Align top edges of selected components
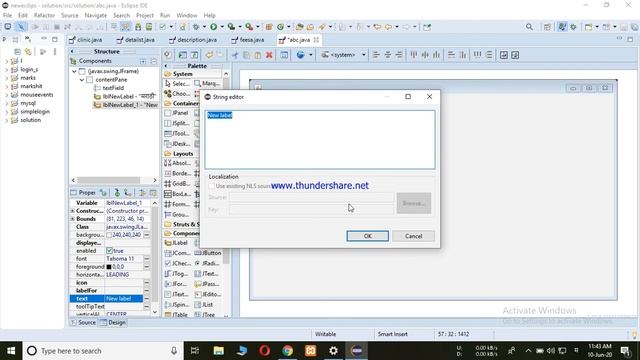640x360 pixels. click(x=414, y=55)
